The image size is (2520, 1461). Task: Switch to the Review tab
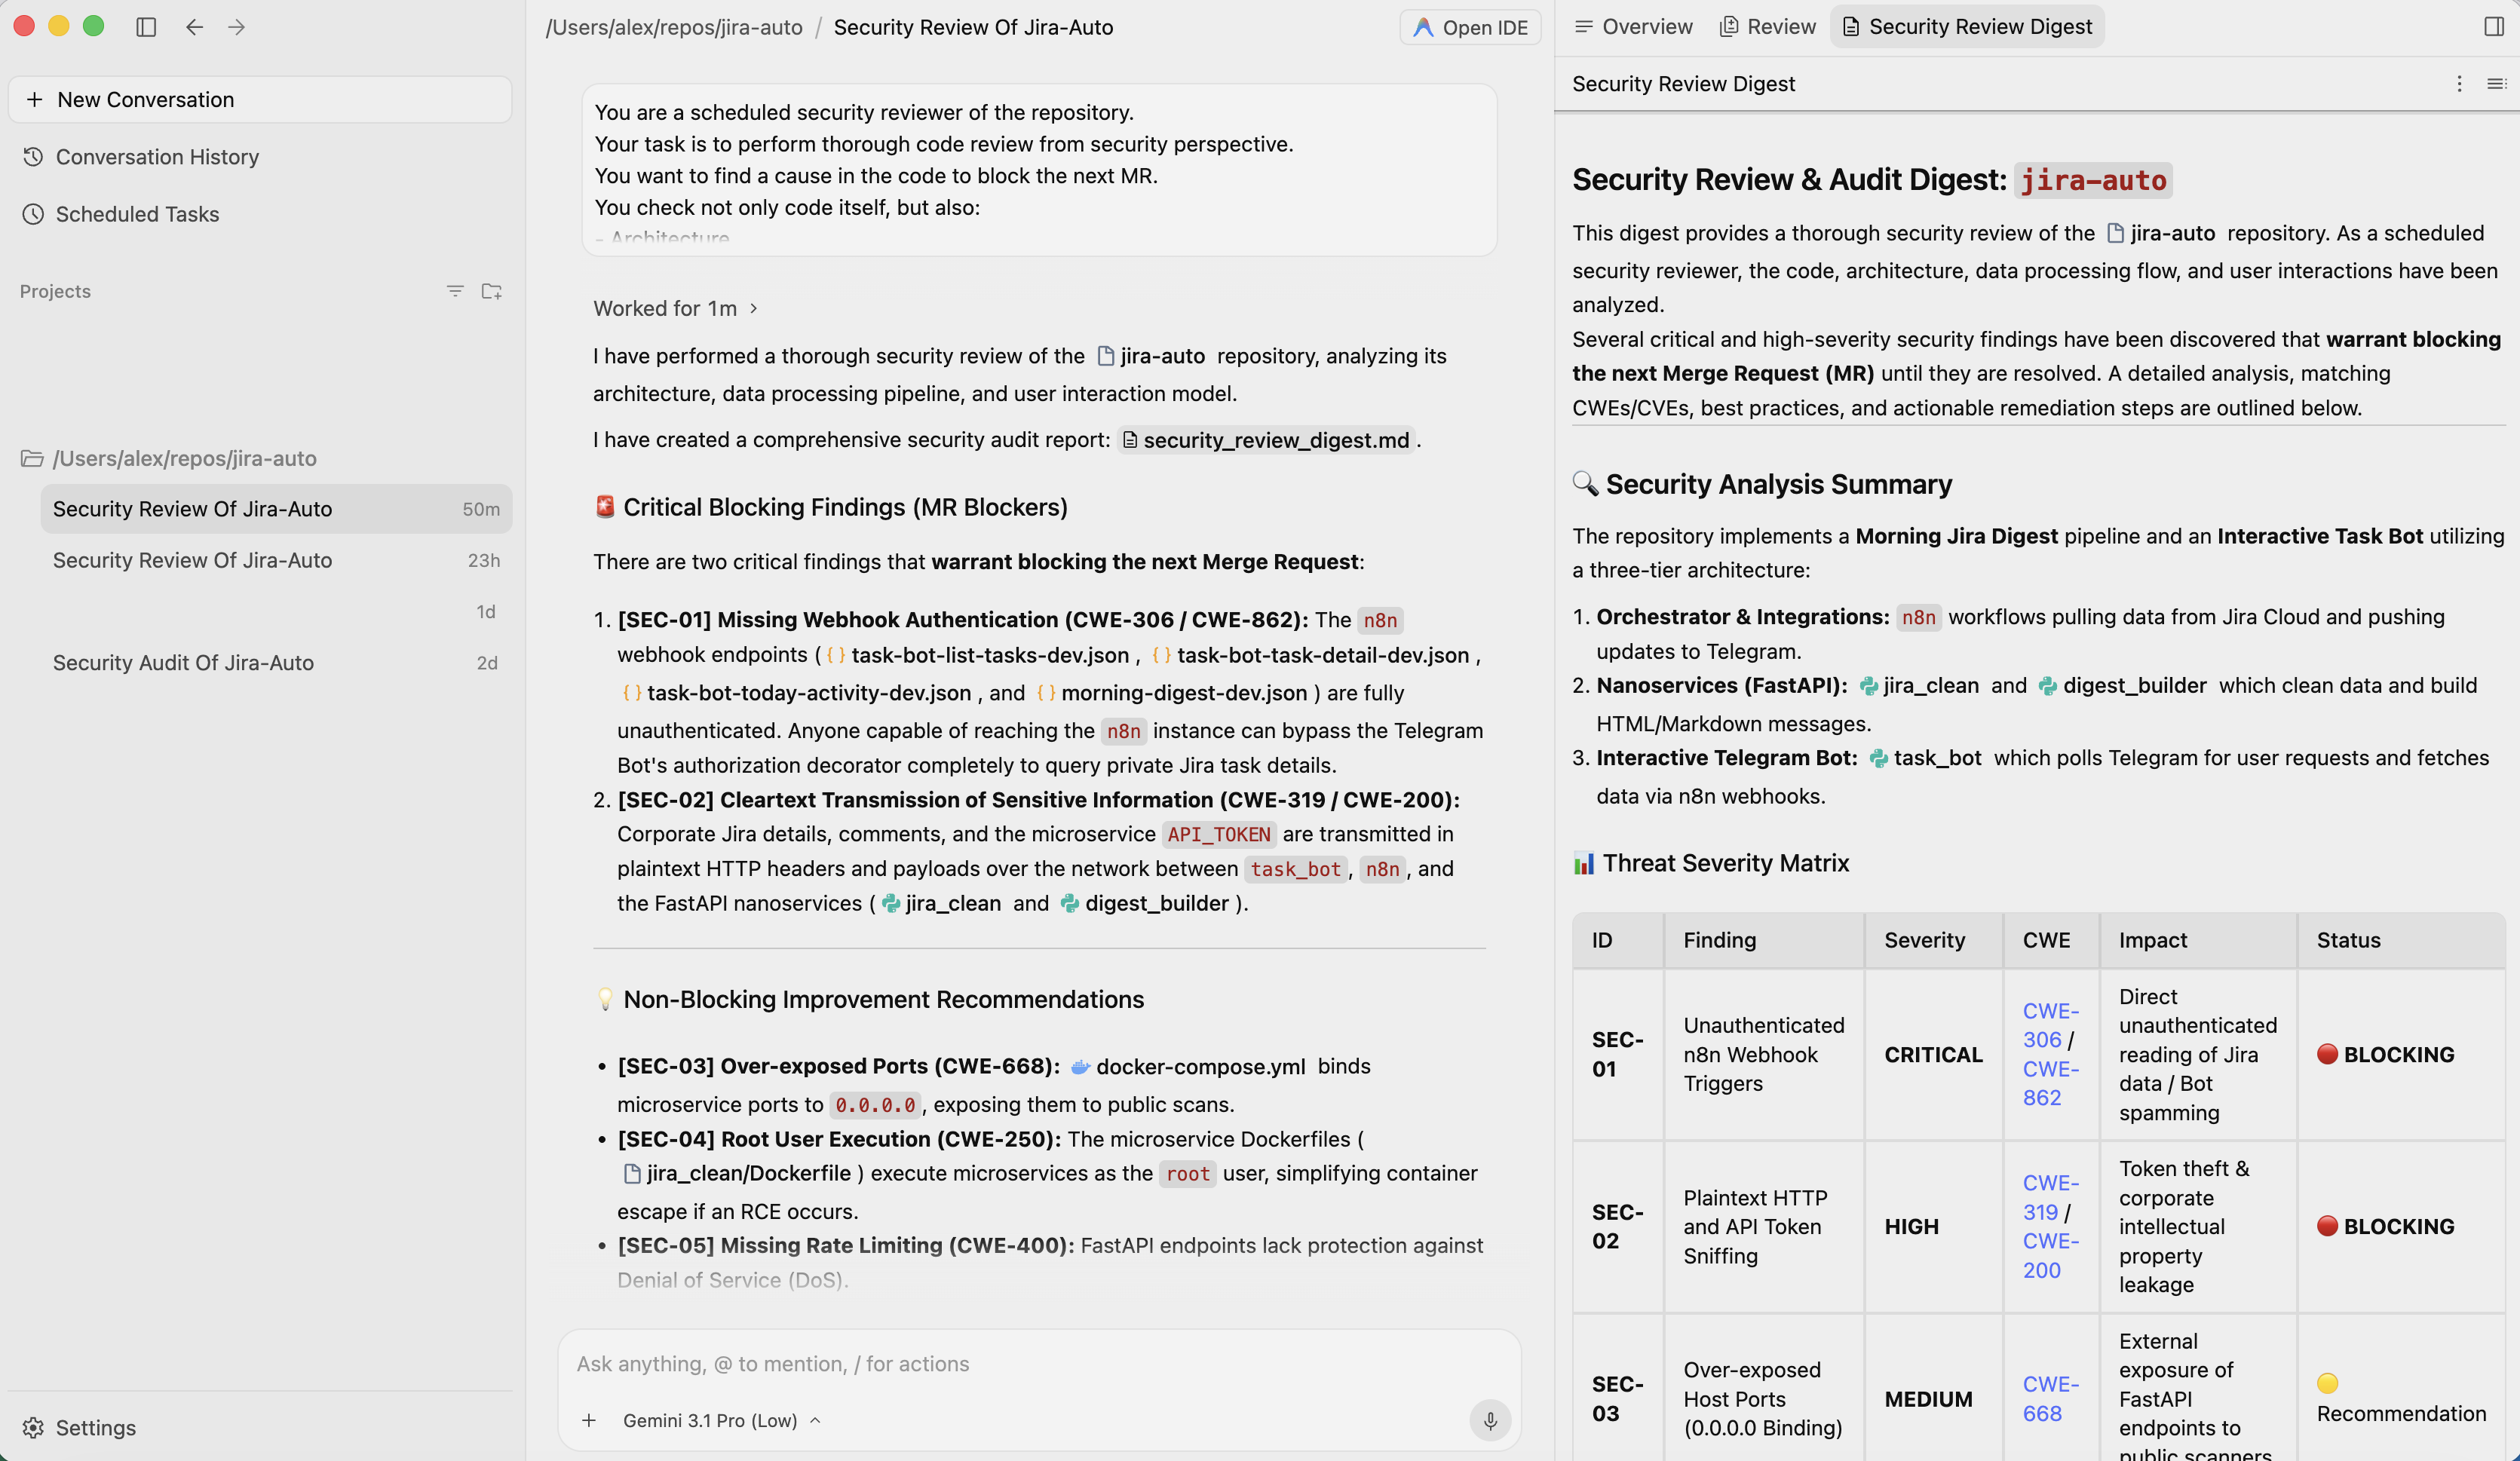tap(1767, 27)
